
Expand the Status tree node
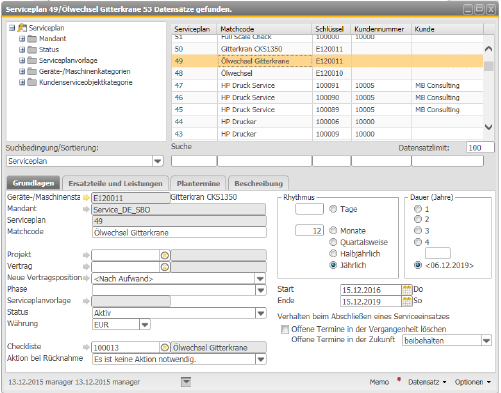tap(22, 50)
